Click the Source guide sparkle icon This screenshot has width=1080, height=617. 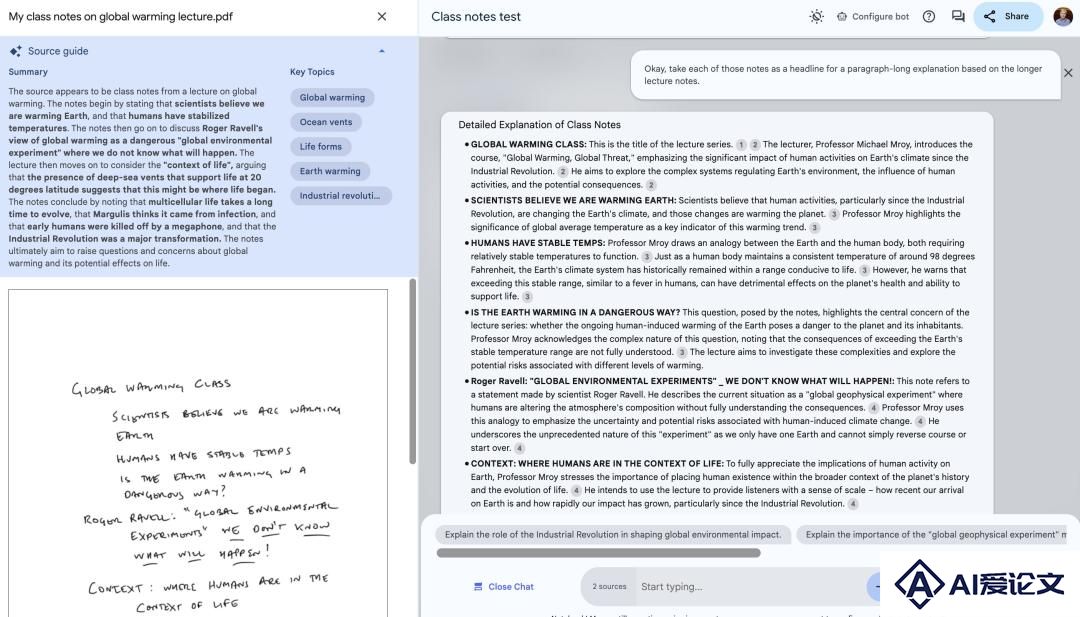pyautogui.click(x=15, y=51)
